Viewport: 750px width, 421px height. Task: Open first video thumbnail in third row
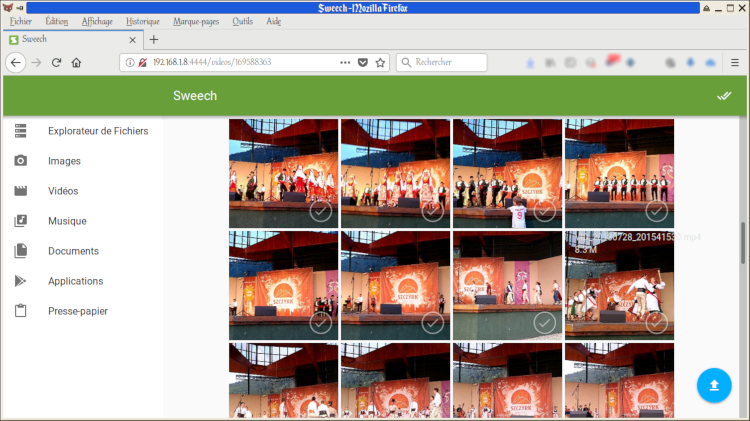click(283, 380)
